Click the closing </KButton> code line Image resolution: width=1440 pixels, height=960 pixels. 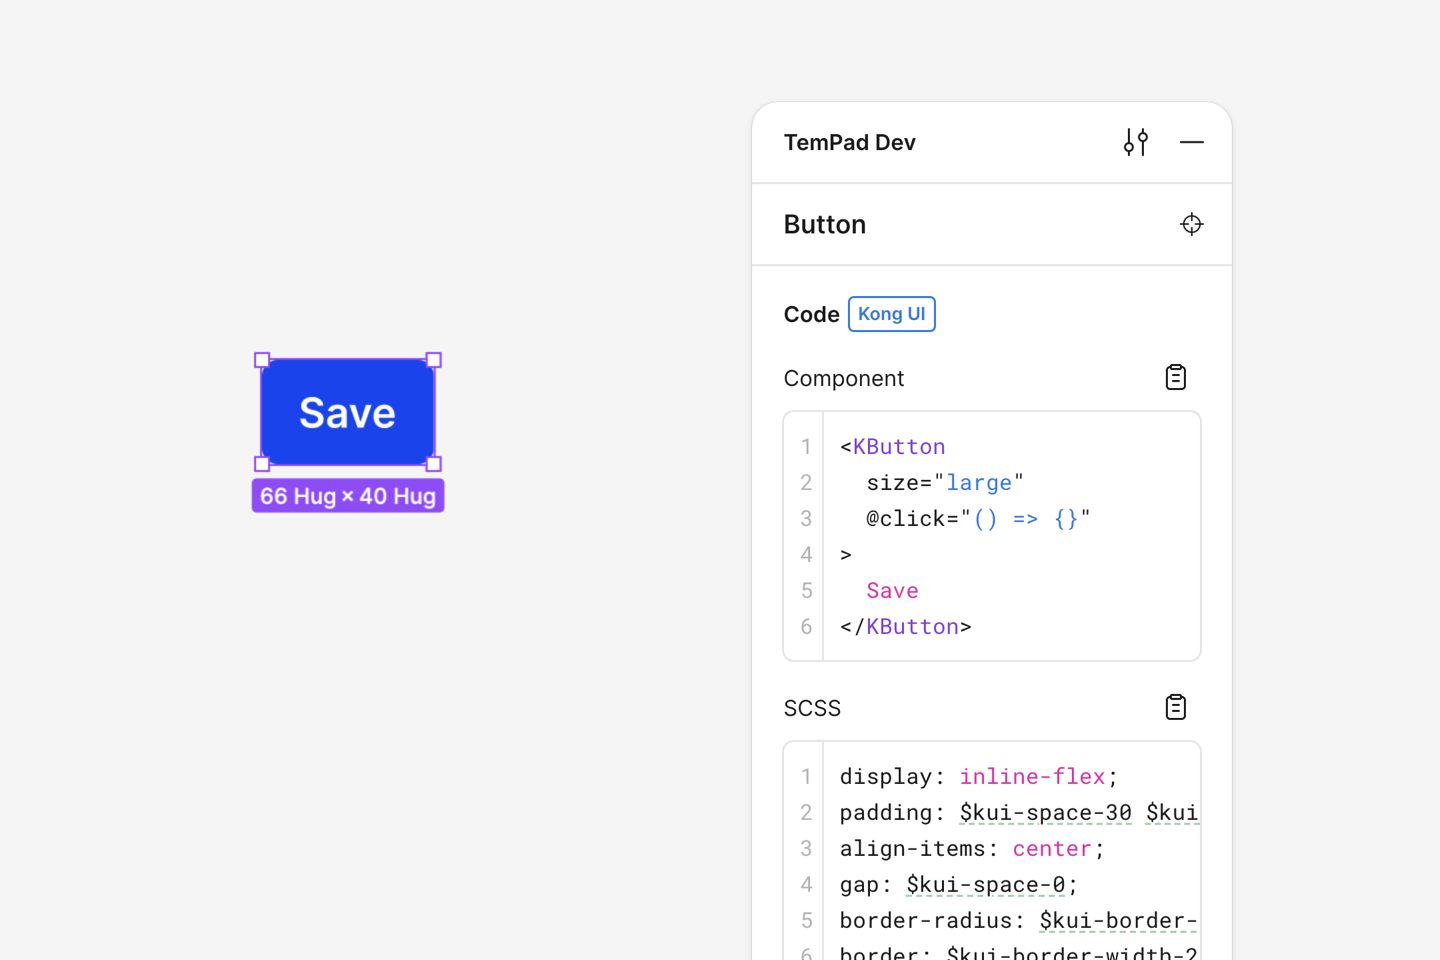[x=906, y=626]
